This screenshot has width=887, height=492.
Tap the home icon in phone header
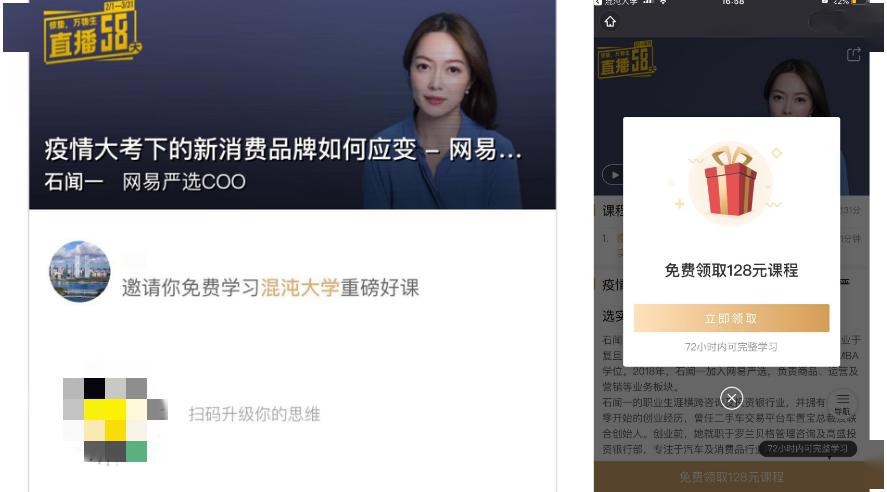click(x=610, y=21)
